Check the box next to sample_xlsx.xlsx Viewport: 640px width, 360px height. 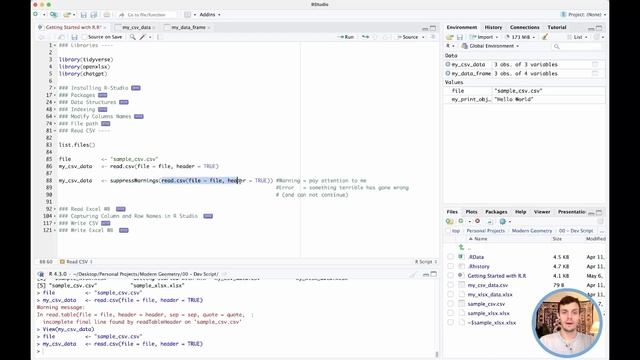pos(450,313)
